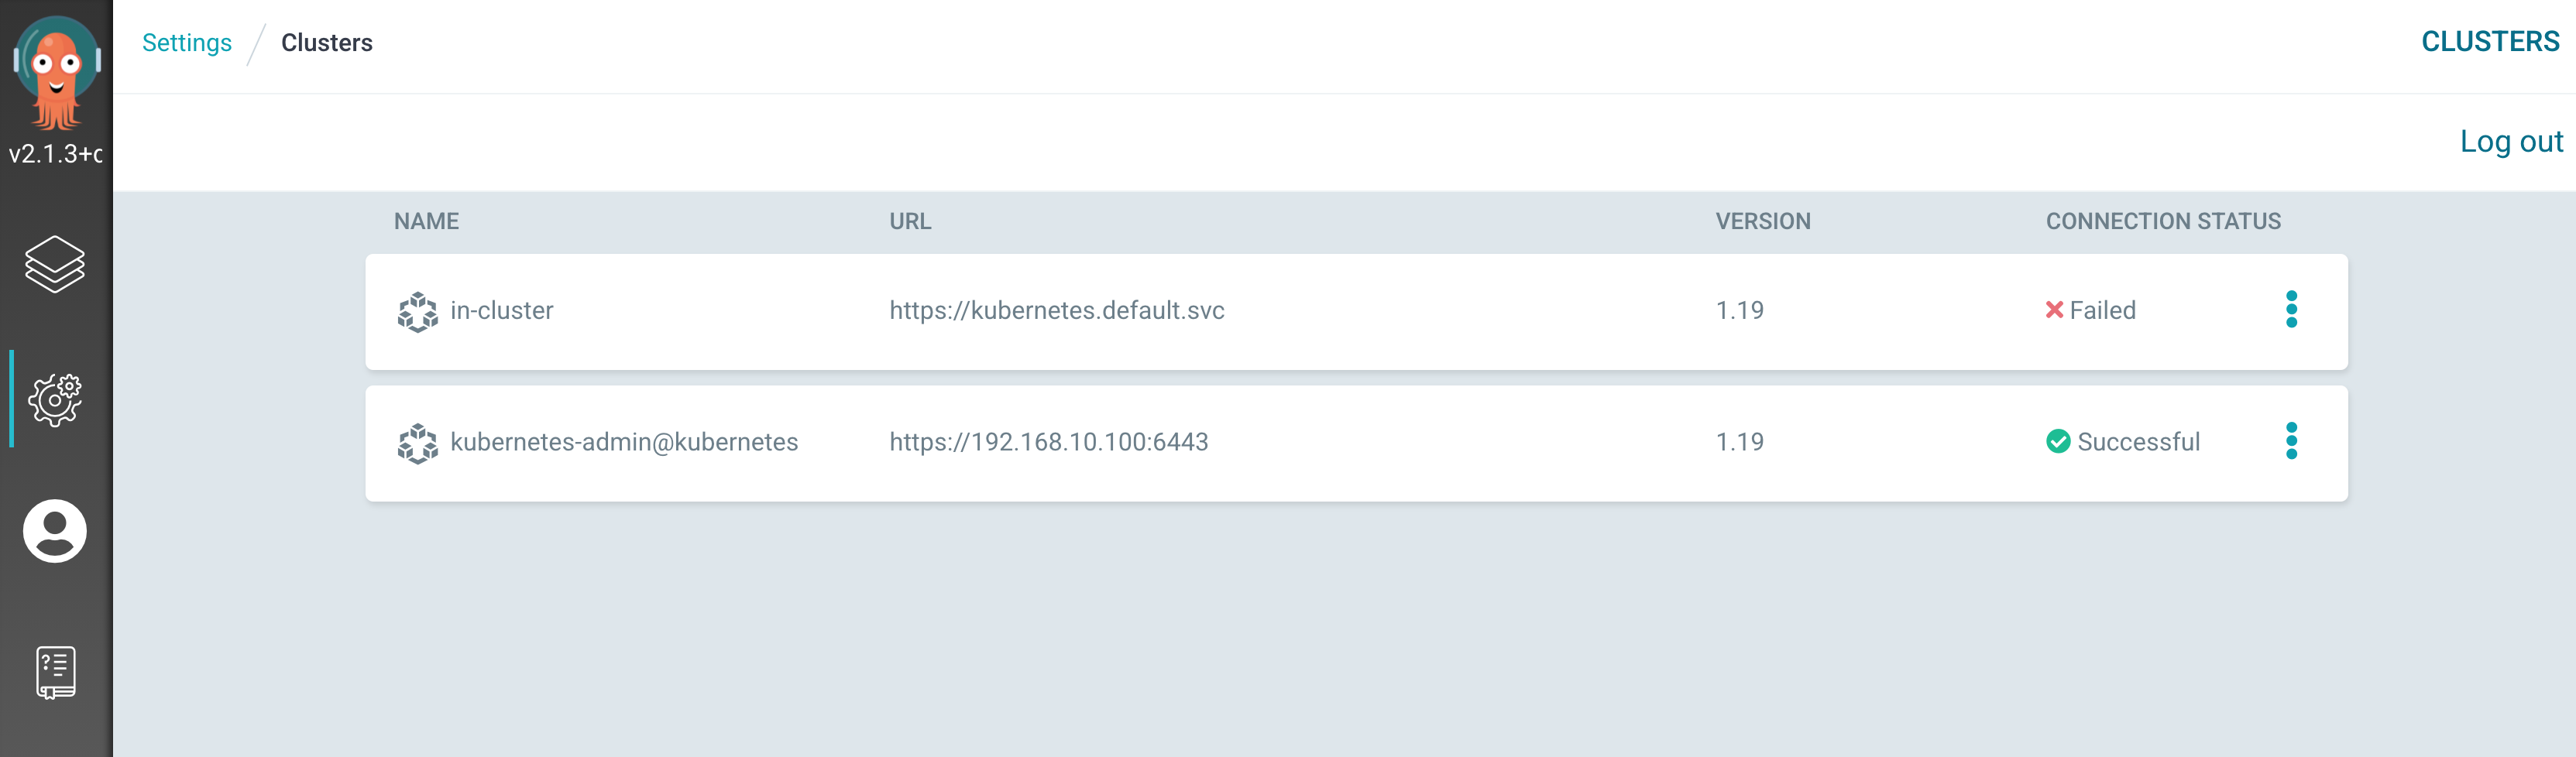Image resolution: width=2576 pixels, height=757 pixels.
Task: Click the Clusters breadcrumb item
Action: pos(327,43)
